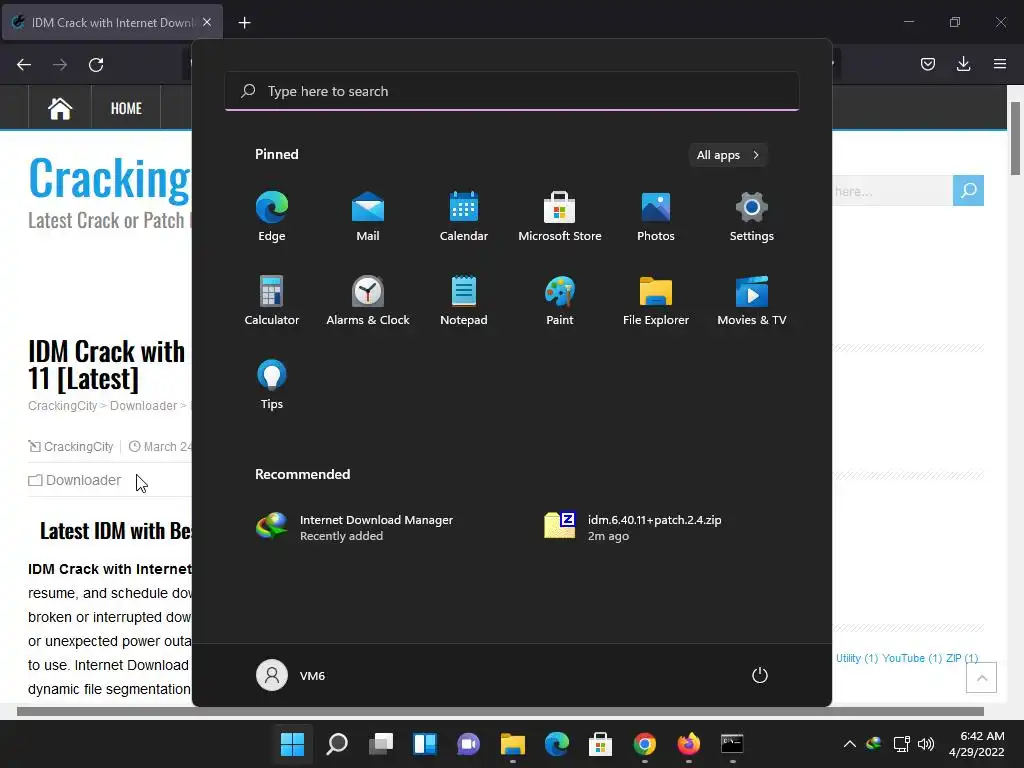The image size is (1024, 768).
Task: Switch to Firefox on the taskbar
Action: 688,744
